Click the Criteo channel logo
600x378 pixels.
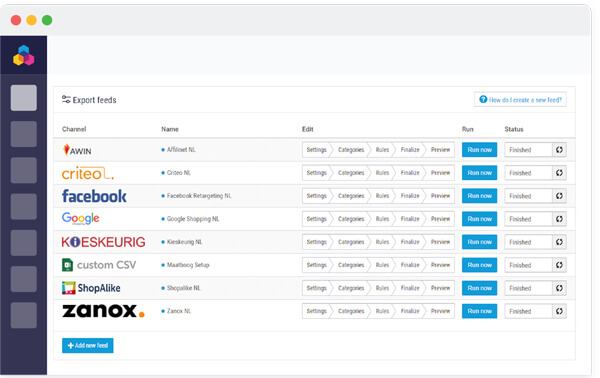88,173
